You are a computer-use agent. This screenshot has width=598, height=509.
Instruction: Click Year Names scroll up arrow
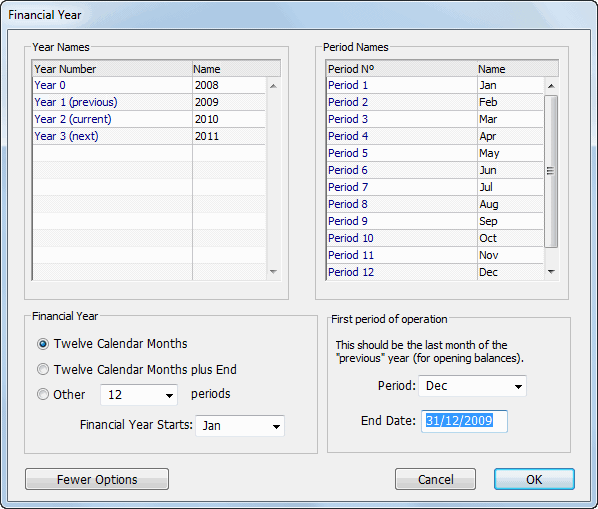(273, 86)
